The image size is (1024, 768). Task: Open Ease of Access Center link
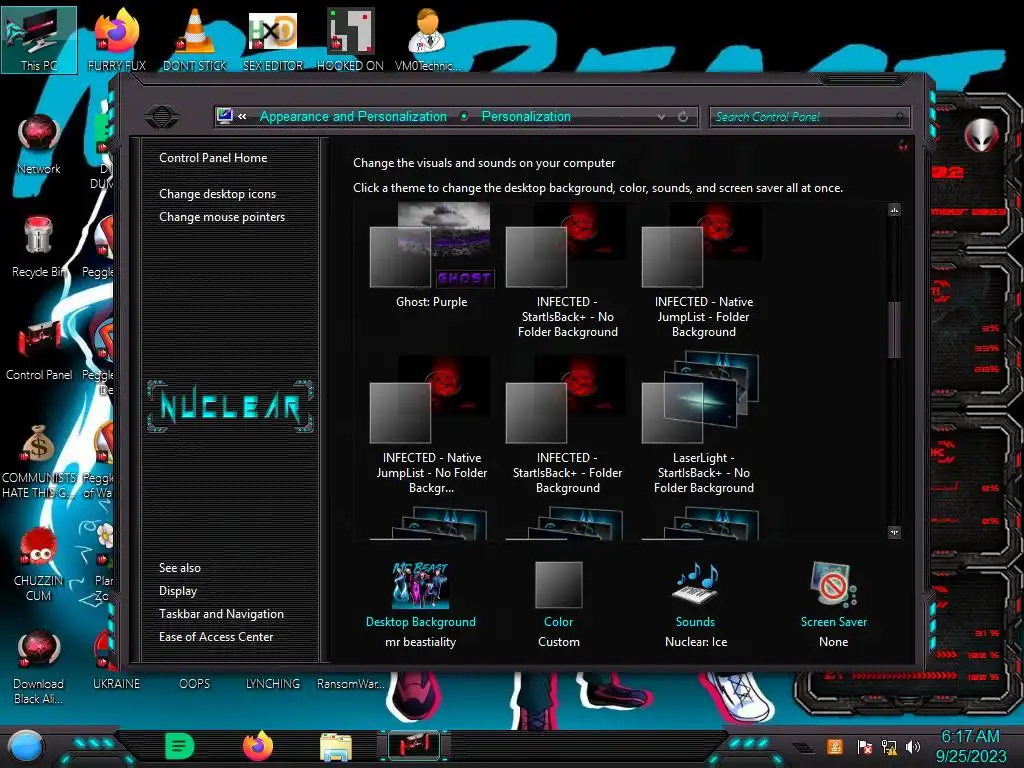coord(216,637)
